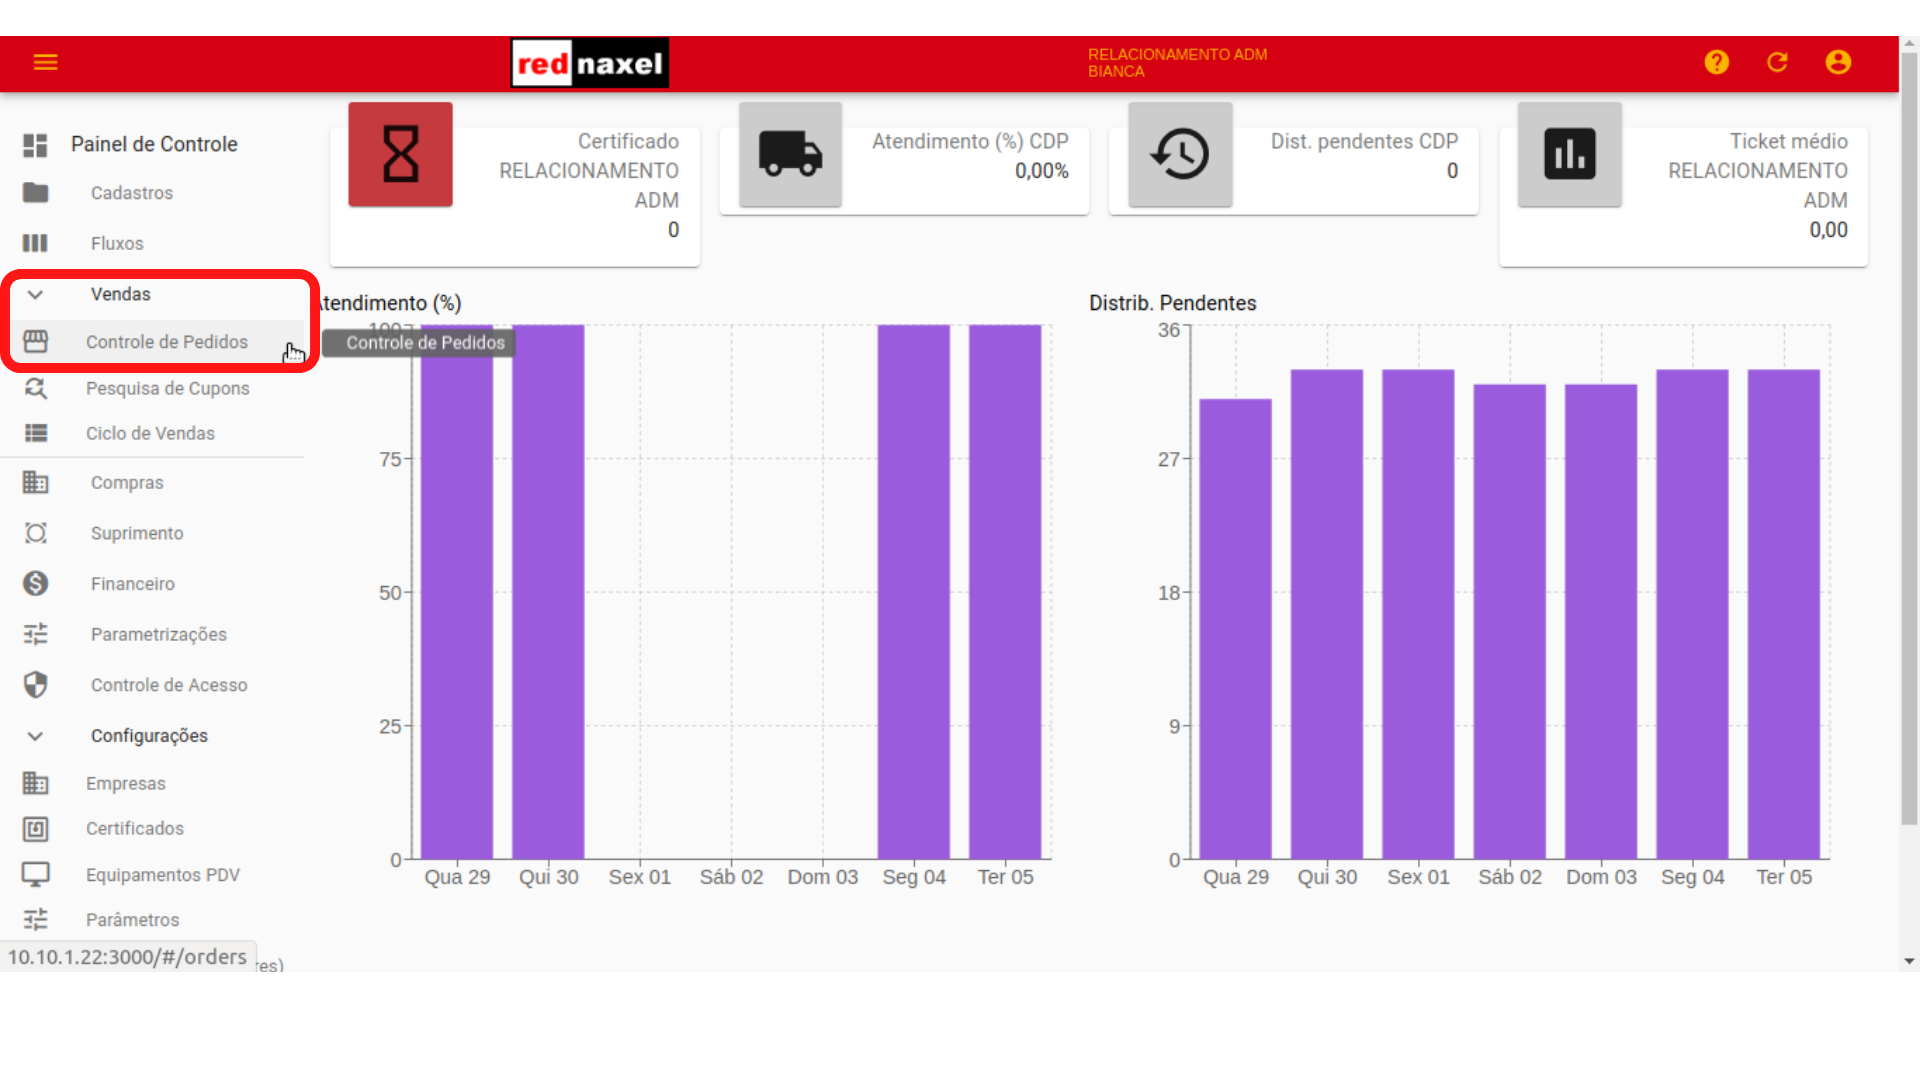Select Equipamentos PDV in sidebar

162,875
